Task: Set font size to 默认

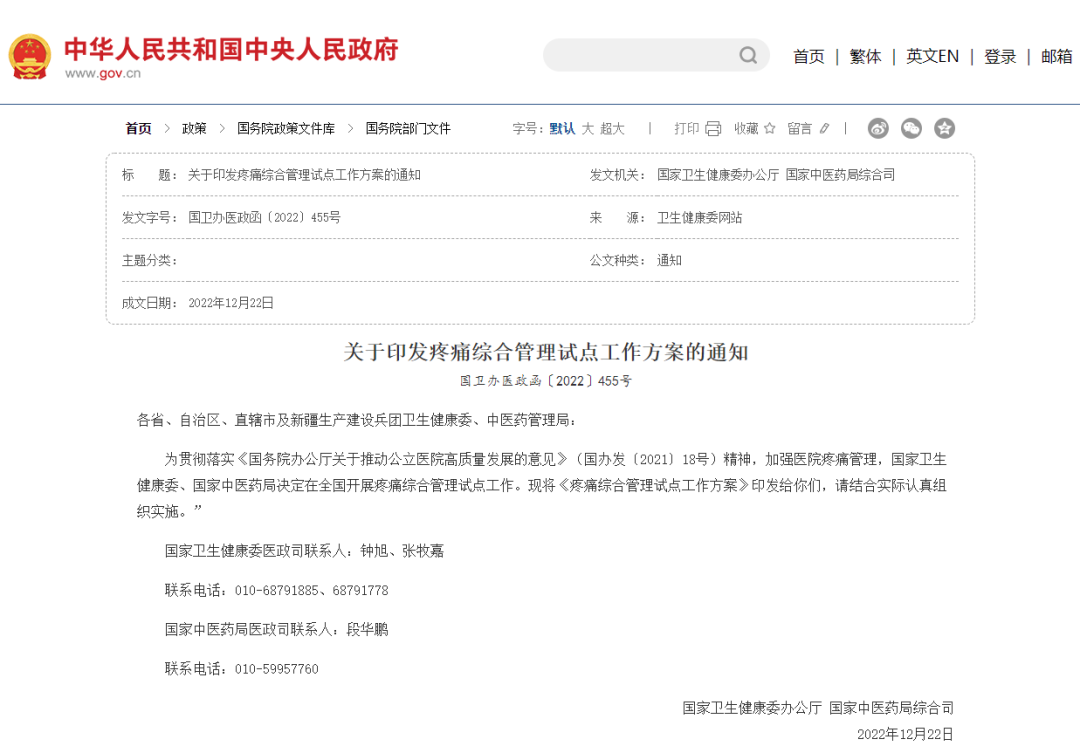Action: click(562, 128)
